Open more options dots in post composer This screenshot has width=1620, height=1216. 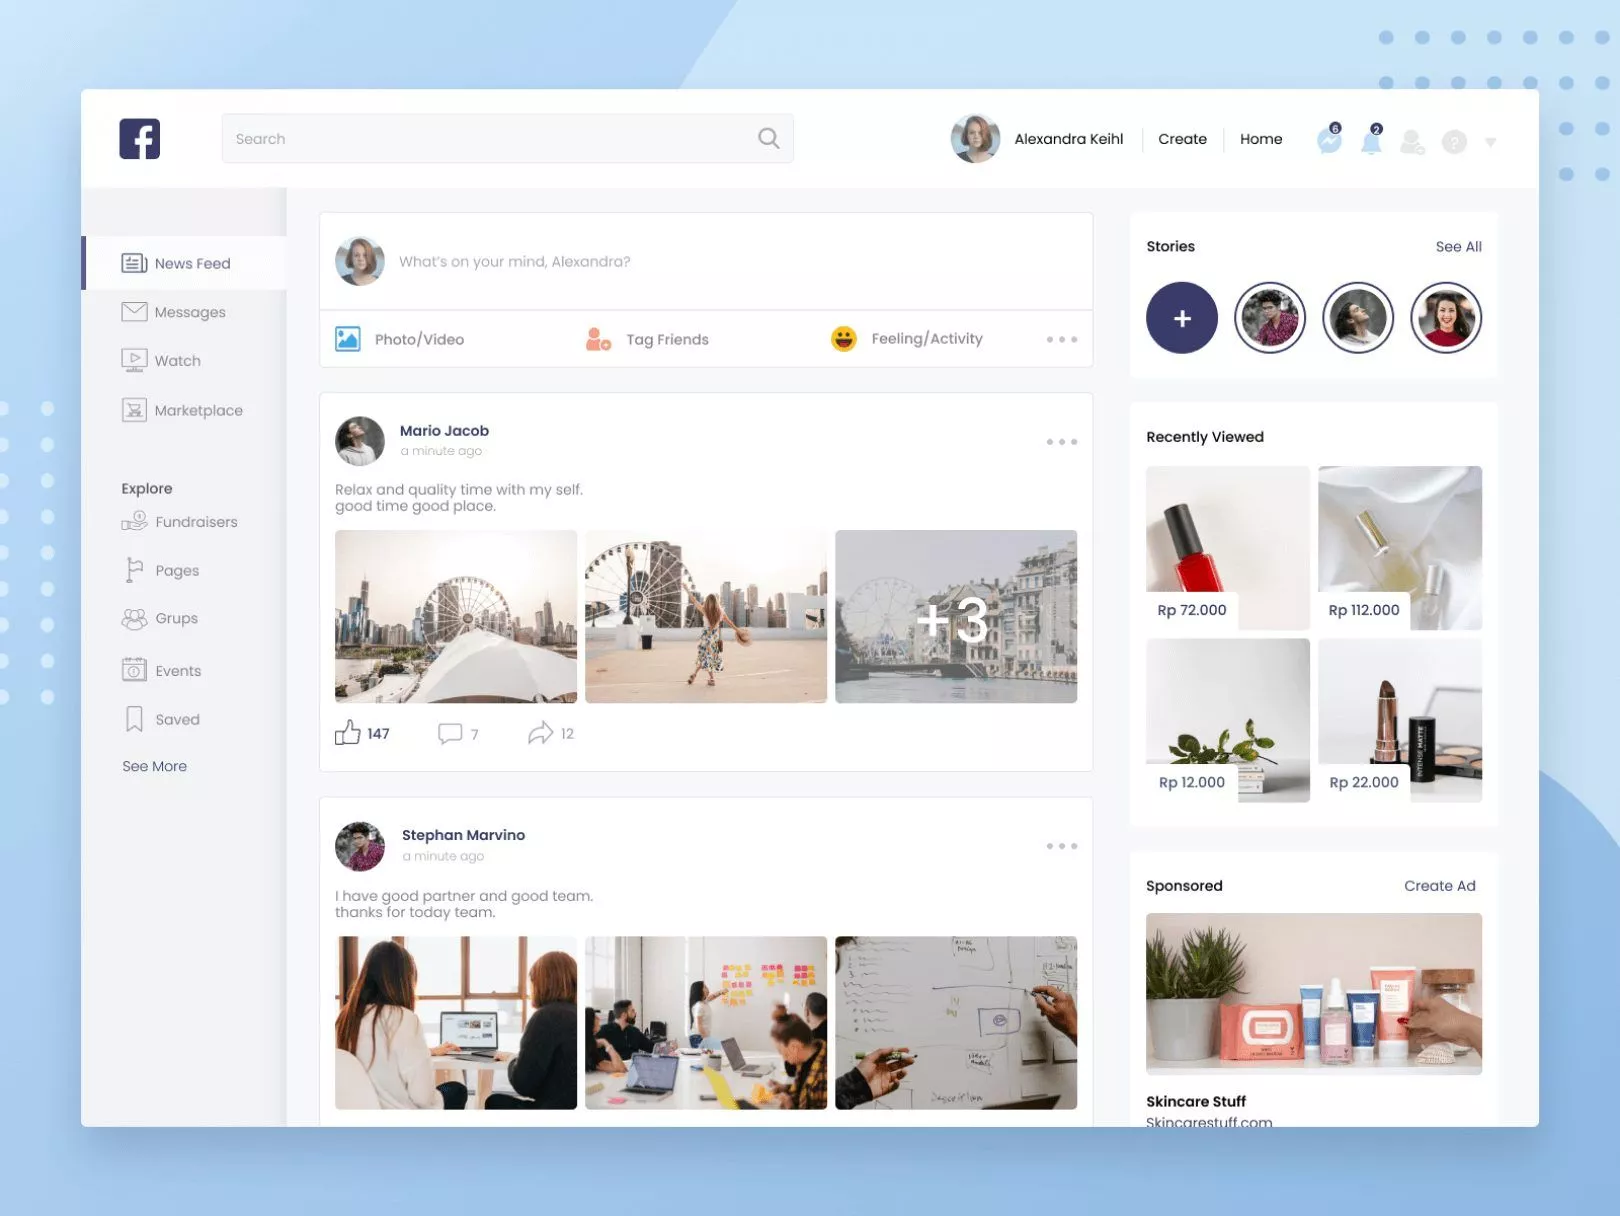click(1061, 339)
